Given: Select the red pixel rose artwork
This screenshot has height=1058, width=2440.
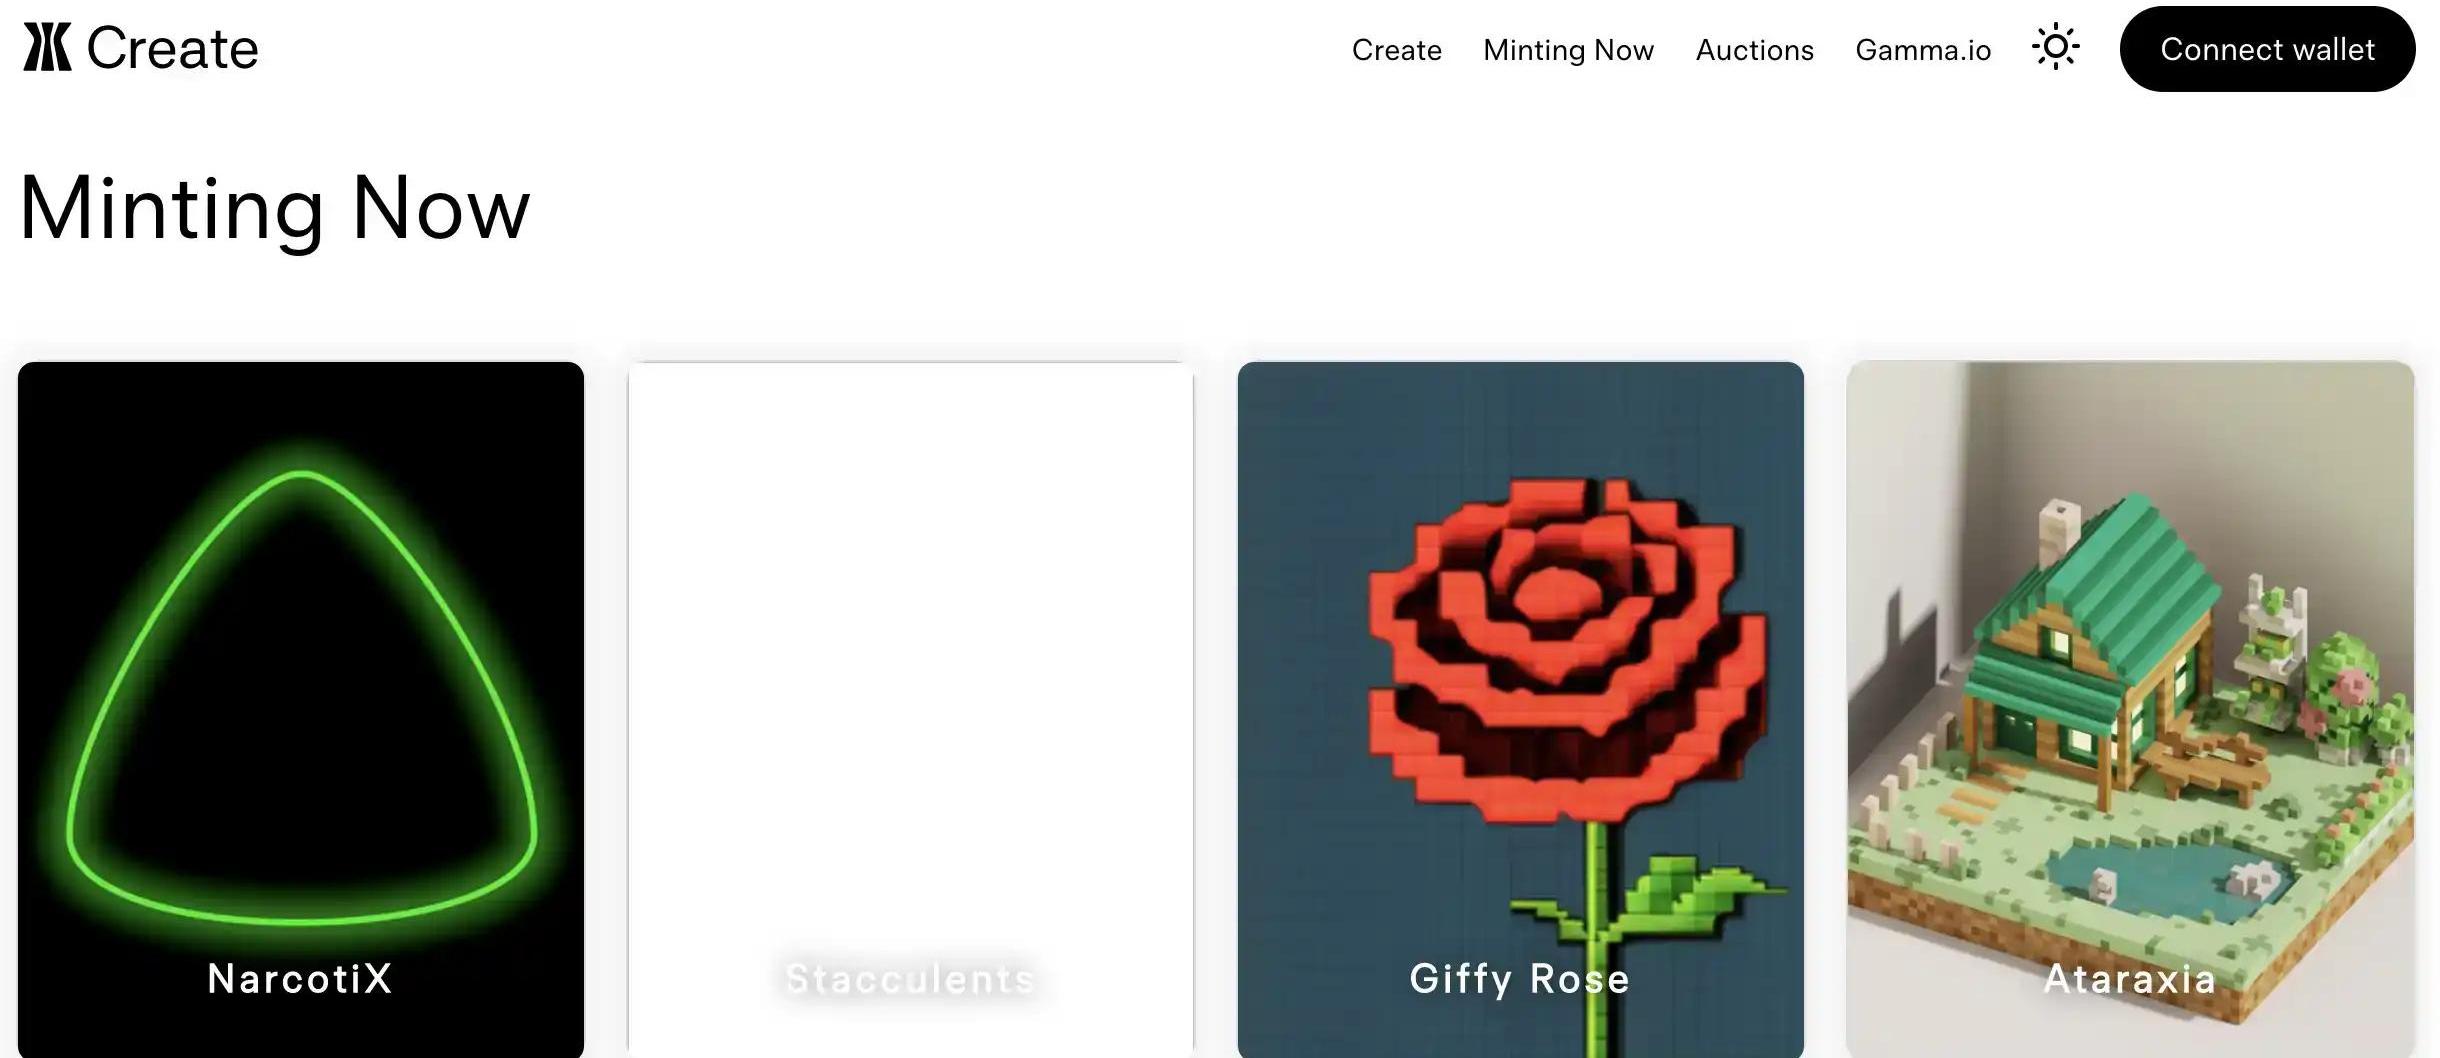Looking at the screenshot, I should pyautogui.click(x=1567, y=652).
